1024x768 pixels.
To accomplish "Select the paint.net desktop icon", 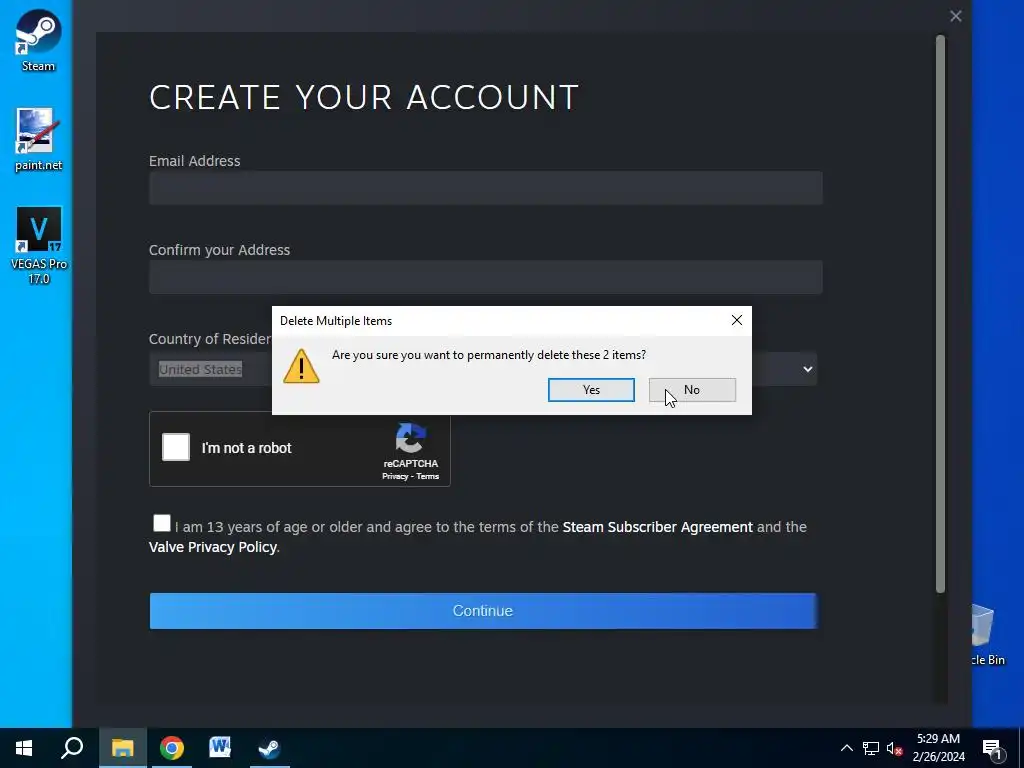I will 38,139.
